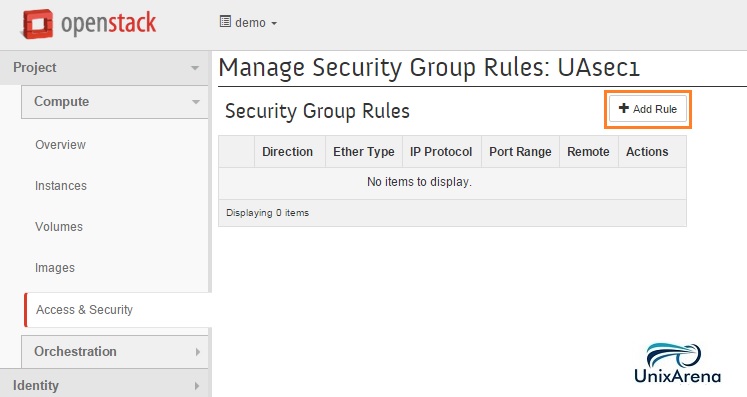Viewport: 747px width, 397px height.
Task: Open the demo project dropdown
Action: (x=248, y=22)
